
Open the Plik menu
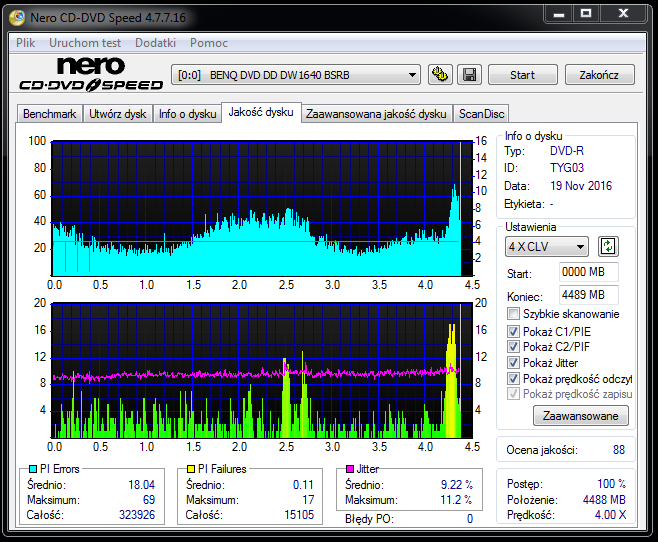(26, 43)
